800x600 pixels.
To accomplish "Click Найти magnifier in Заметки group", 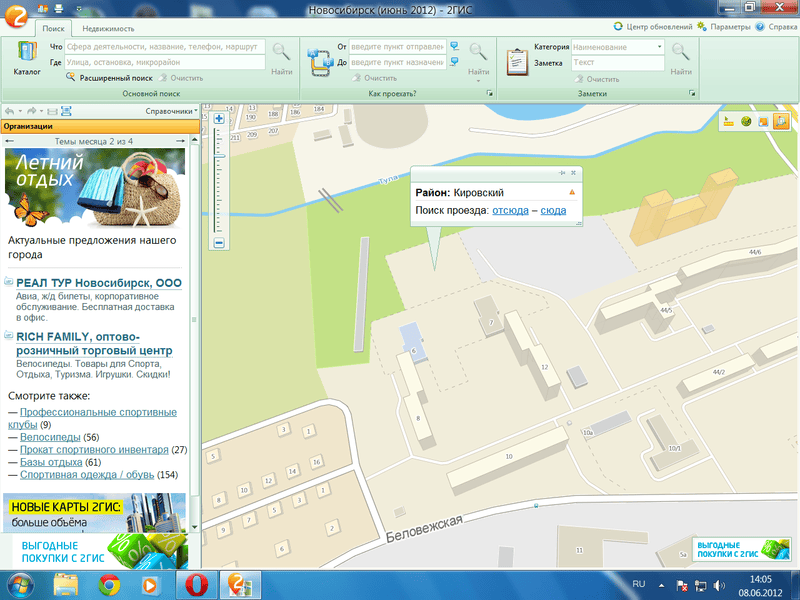I will coord(681,59).
